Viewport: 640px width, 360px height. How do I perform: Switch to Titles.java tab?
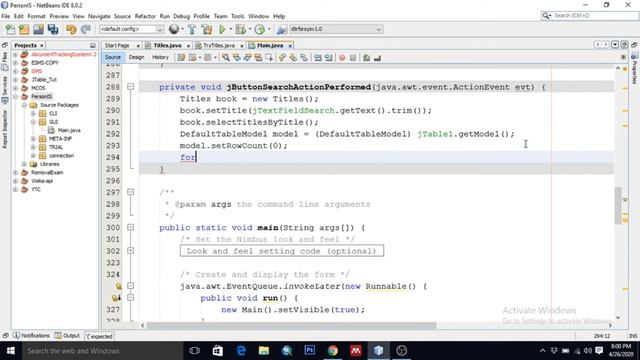pos(167,45)
